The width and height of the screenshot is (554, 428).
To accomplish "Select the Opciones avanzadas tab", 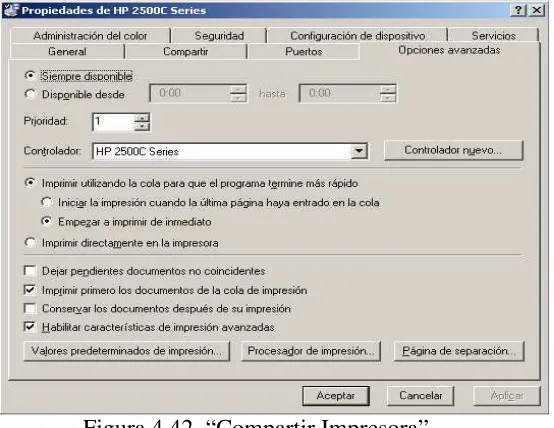I will pos(449,50).
